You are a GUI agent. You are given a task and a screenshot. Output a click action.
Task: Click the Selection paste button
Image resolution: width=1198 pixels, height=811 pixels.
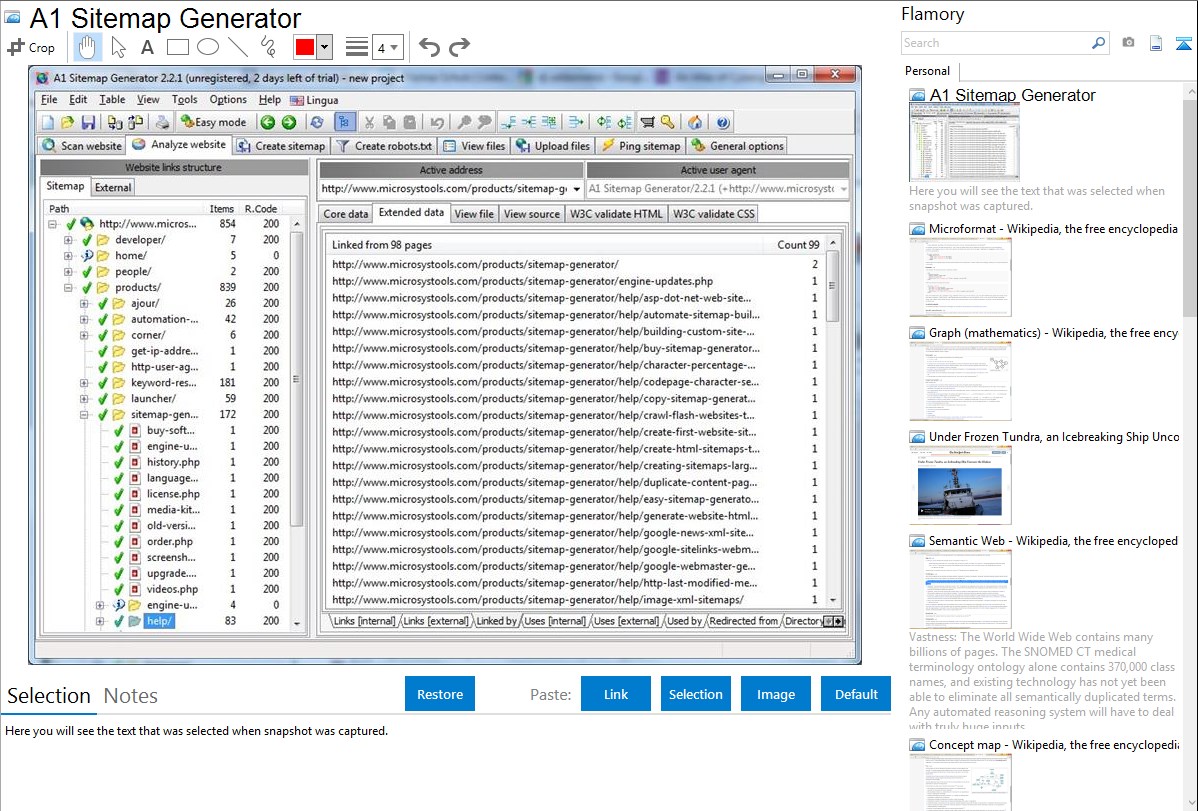click(695, 694)
